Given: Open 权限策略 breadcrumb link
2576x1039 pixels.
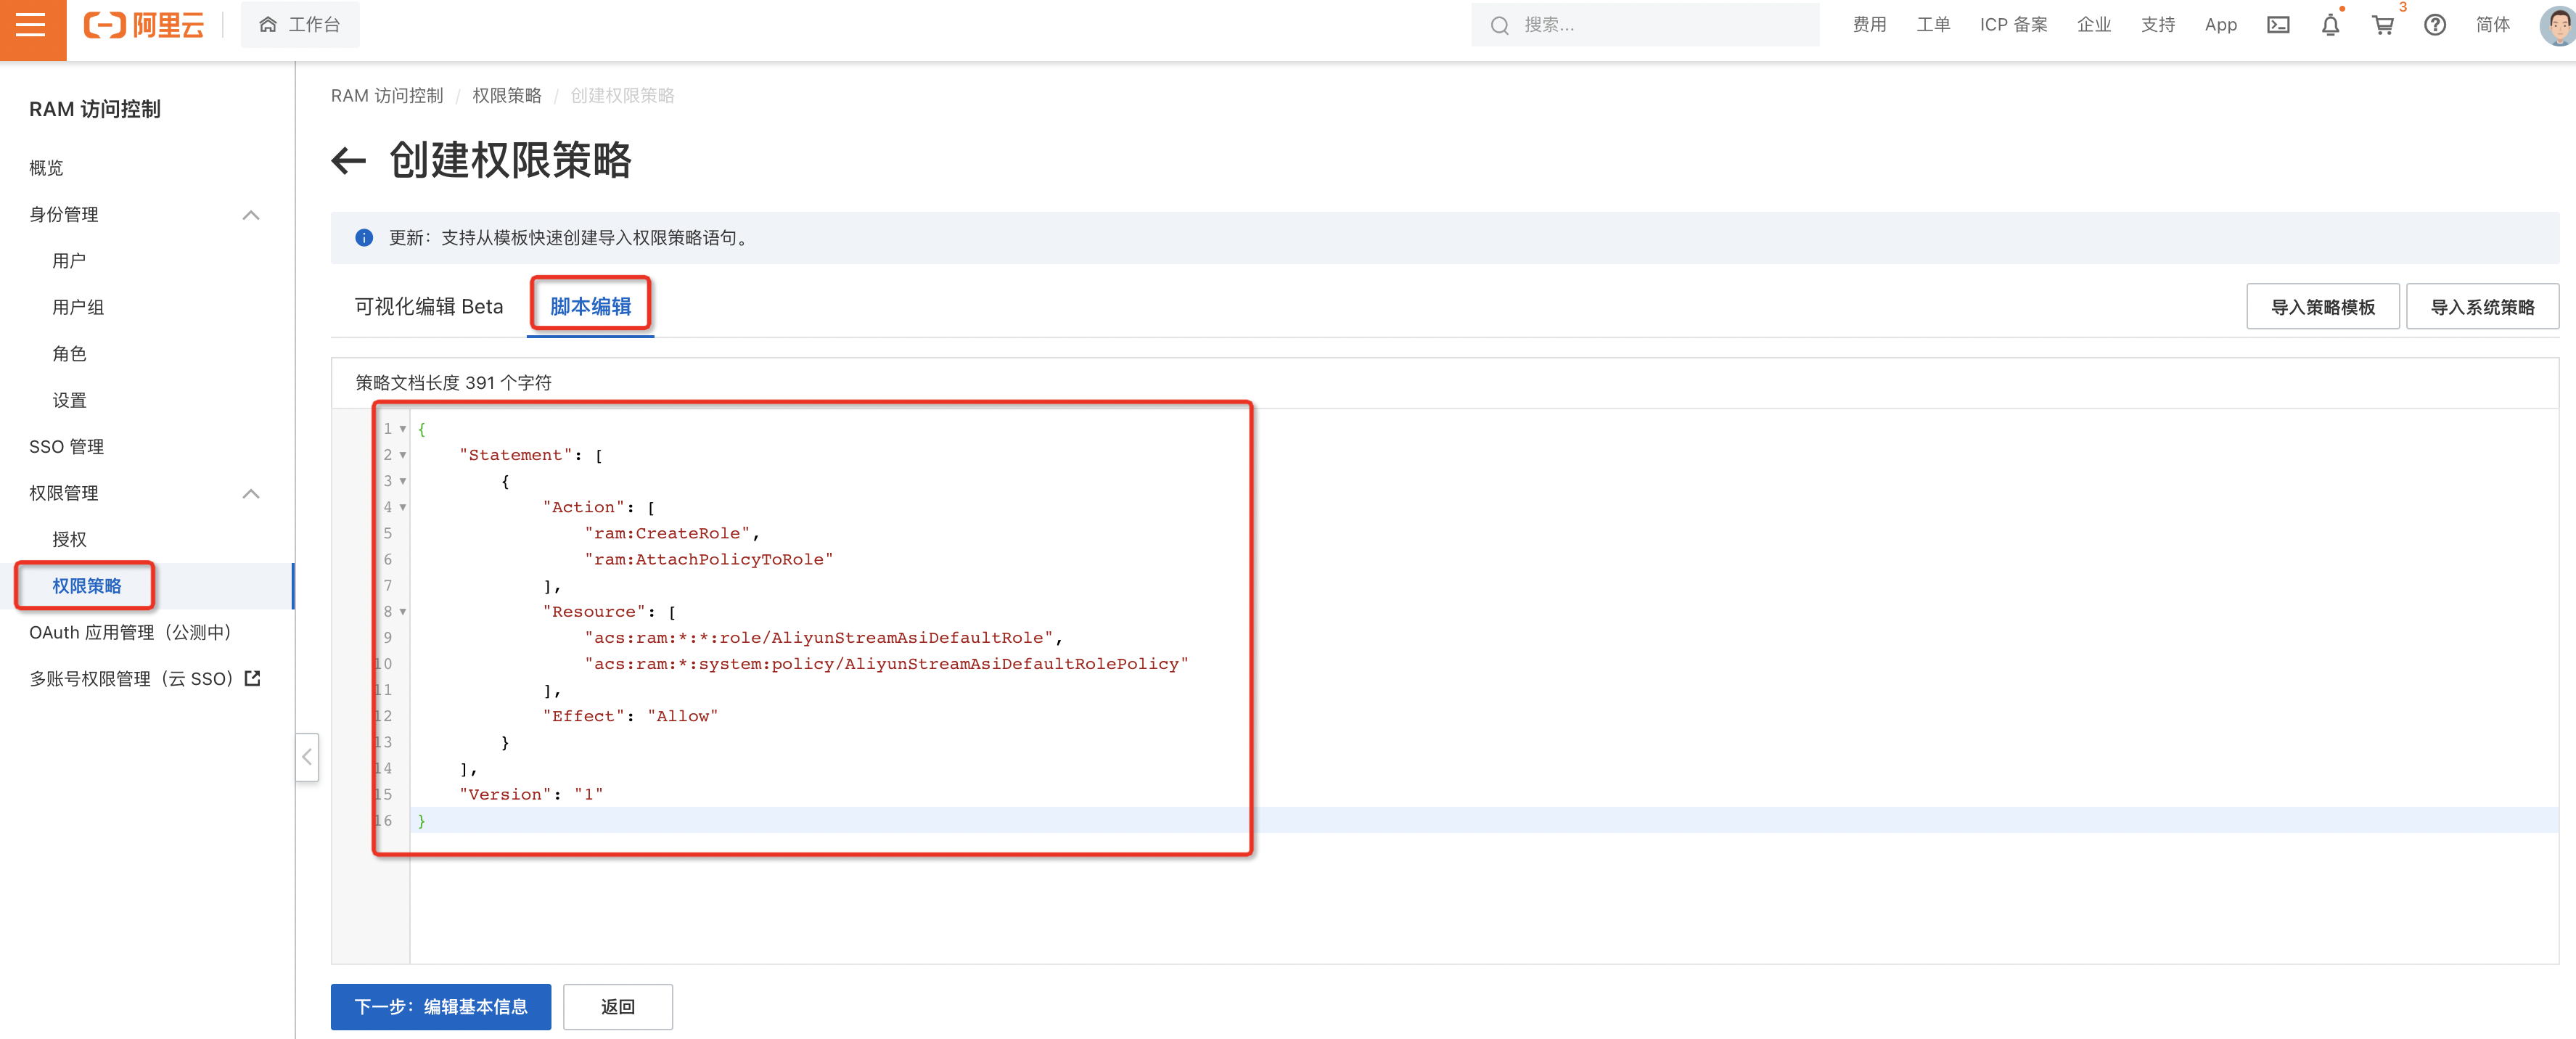Looking at the screenshot, I should (506, 96).
